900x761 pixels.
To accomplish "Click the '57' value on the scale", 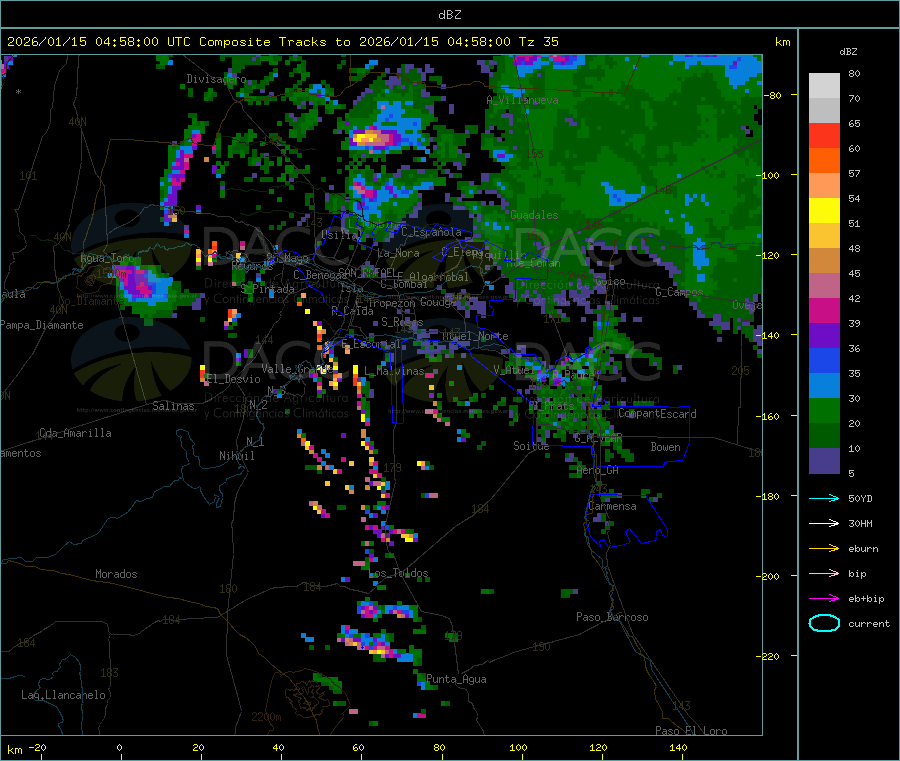I will pyautogui.click(x=854, y=173).
